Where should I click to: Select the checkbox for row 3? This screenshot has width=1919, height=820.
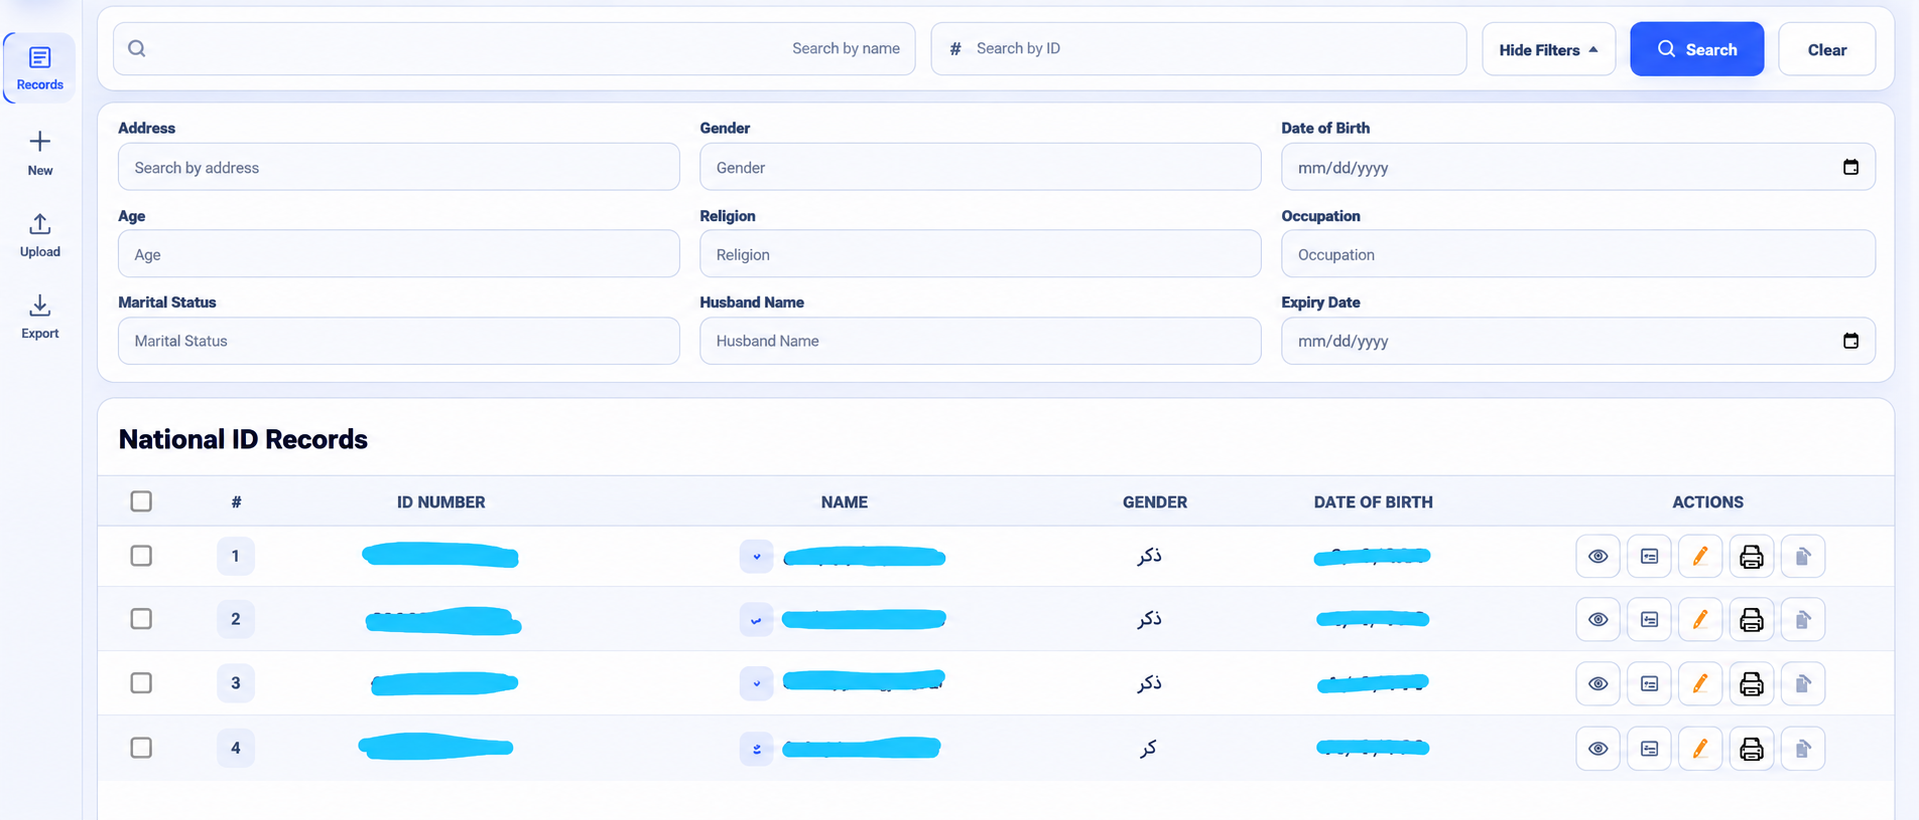(x=141, y=683)
